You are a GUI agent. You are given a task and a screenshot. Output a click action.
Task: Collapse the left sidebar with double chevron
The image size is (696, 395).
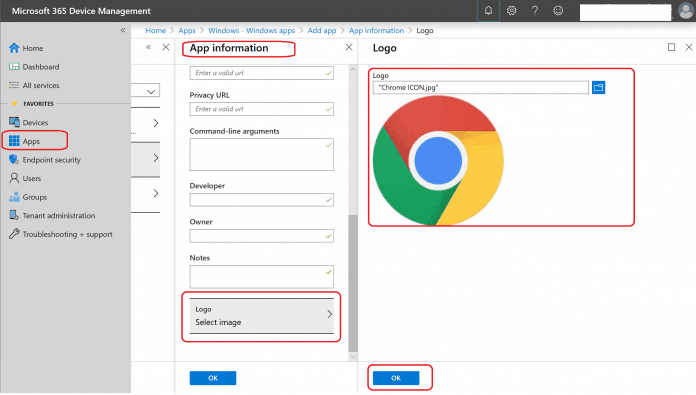pos(123,30)
